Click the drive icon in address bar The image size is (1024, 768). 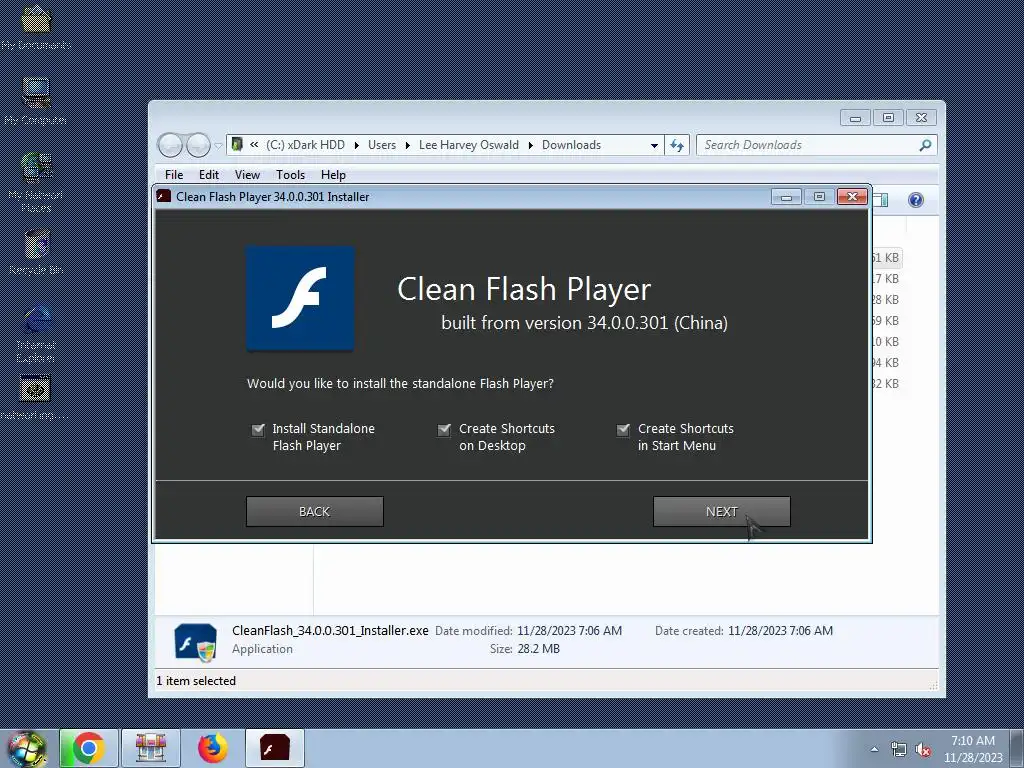coord(237,144)
